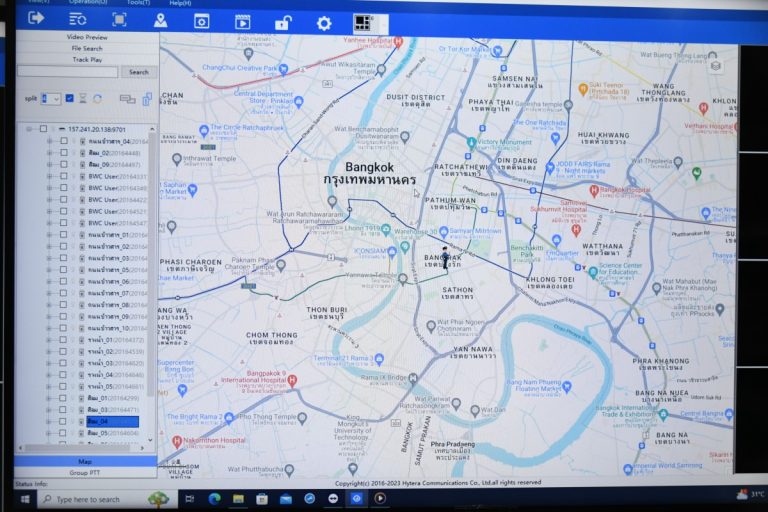
Task: Expand the ราชดำ_03 device node
Action: [49, 363]
